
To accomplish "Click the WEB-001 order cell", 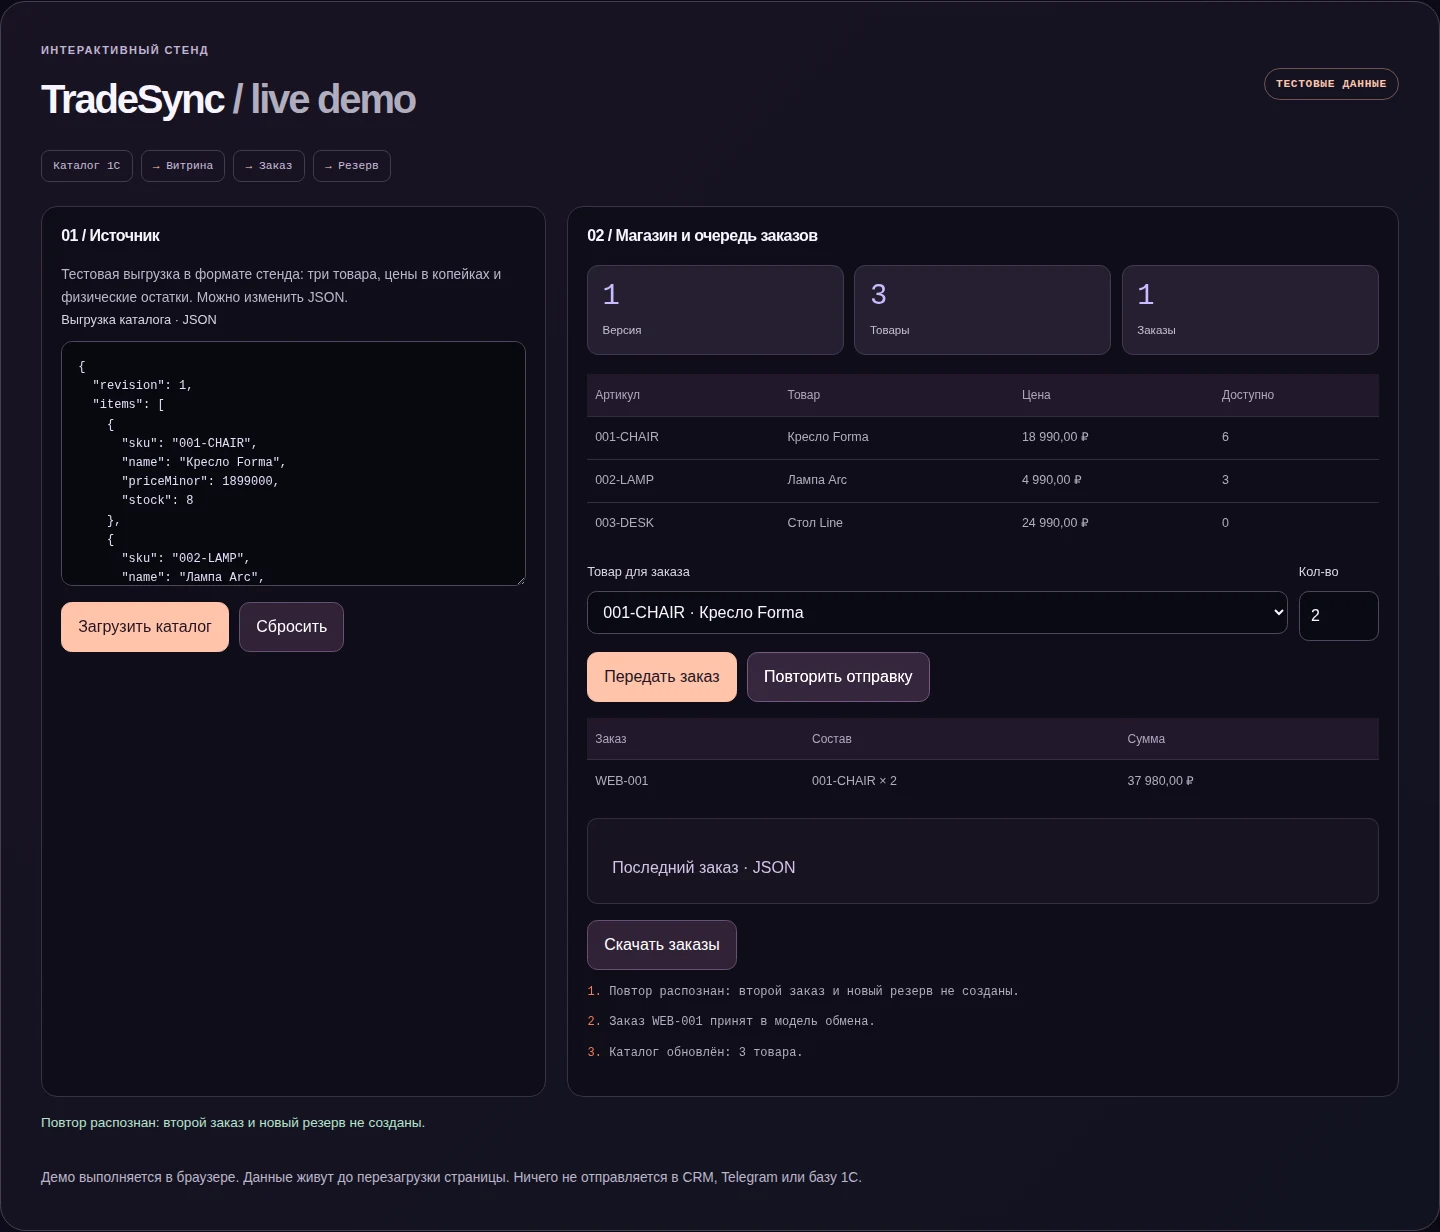I will (x=621, y=781).
